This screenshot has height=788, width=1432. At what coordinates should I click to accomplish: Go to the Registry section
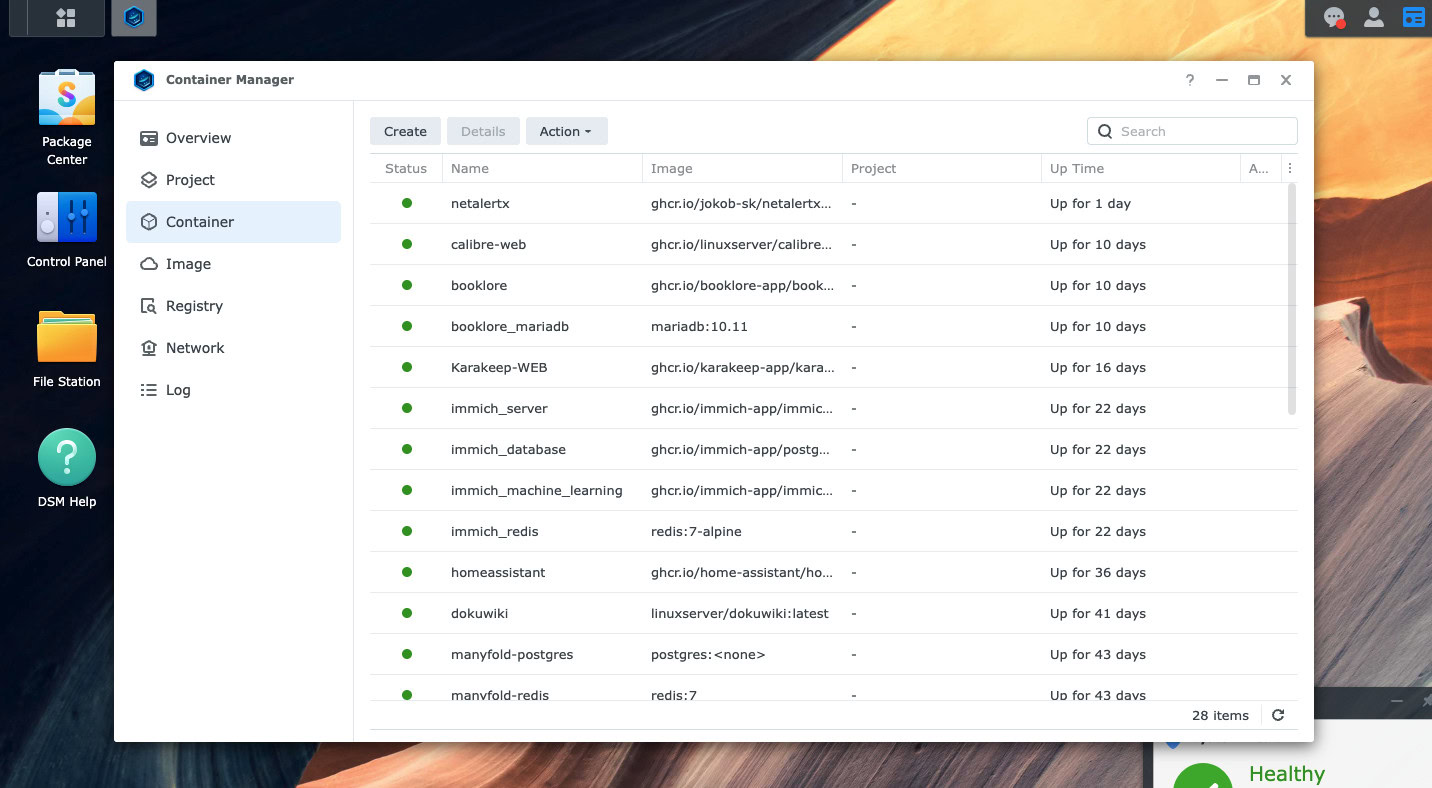(194, 306)
